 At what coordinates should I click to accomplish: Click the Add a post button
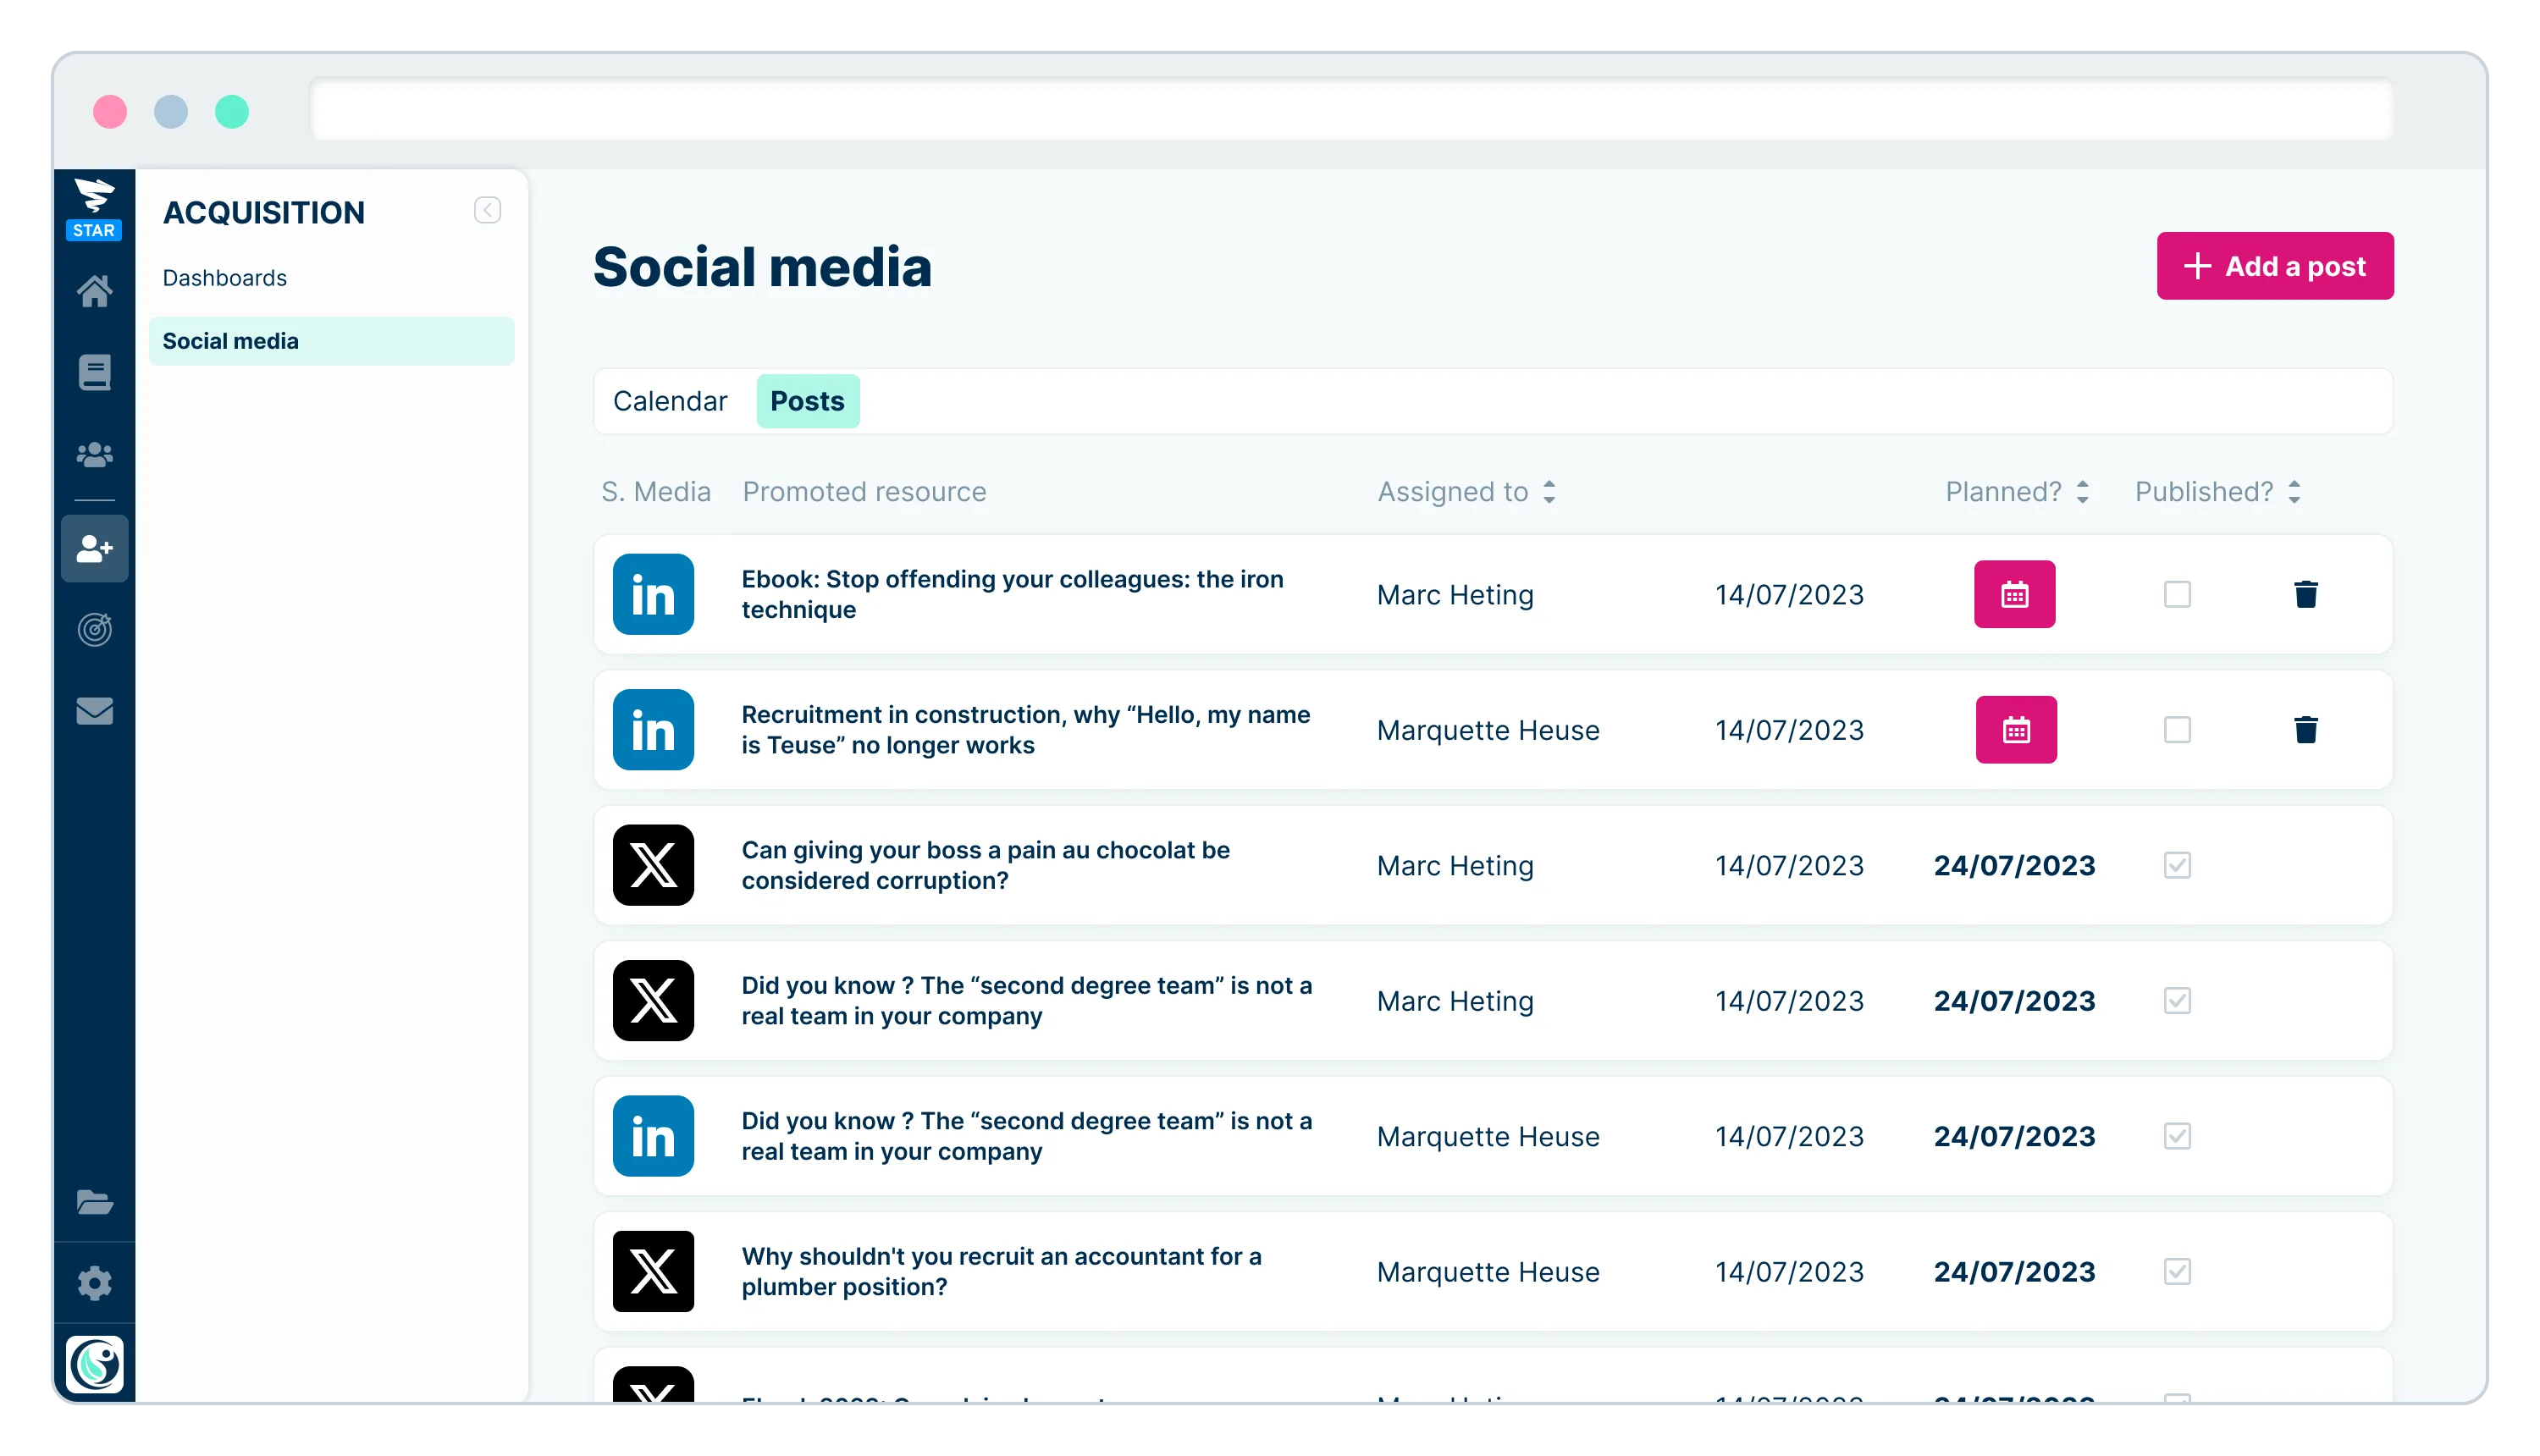coord(2274,266)
